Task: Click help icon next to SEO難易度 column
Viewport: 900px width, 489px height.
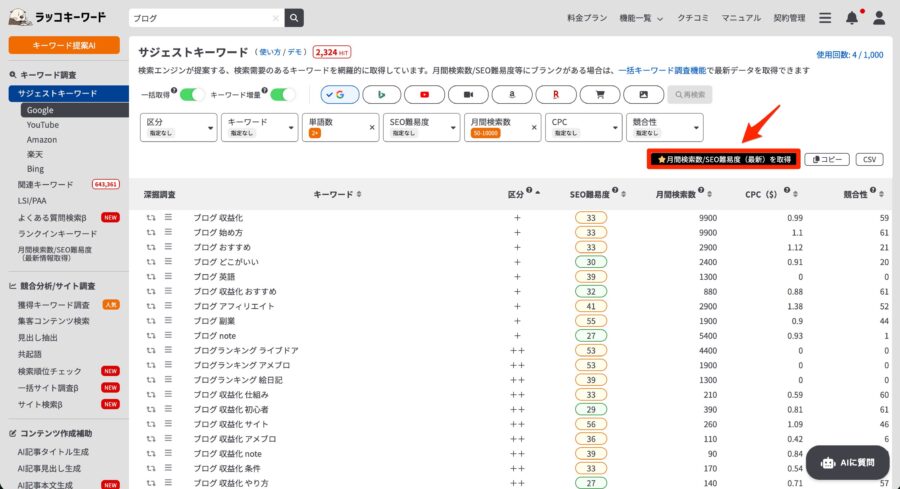Action: click(615, 190)
